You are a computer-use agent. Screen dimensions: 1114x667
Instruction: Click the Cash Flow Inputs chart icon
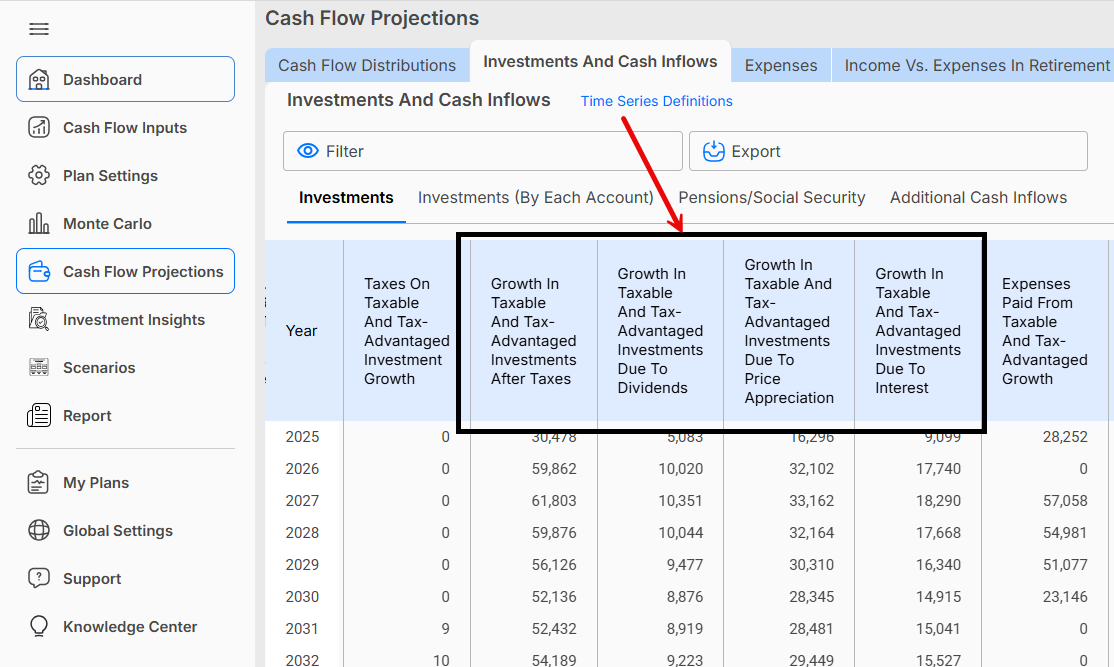click(x=39, y=128)
